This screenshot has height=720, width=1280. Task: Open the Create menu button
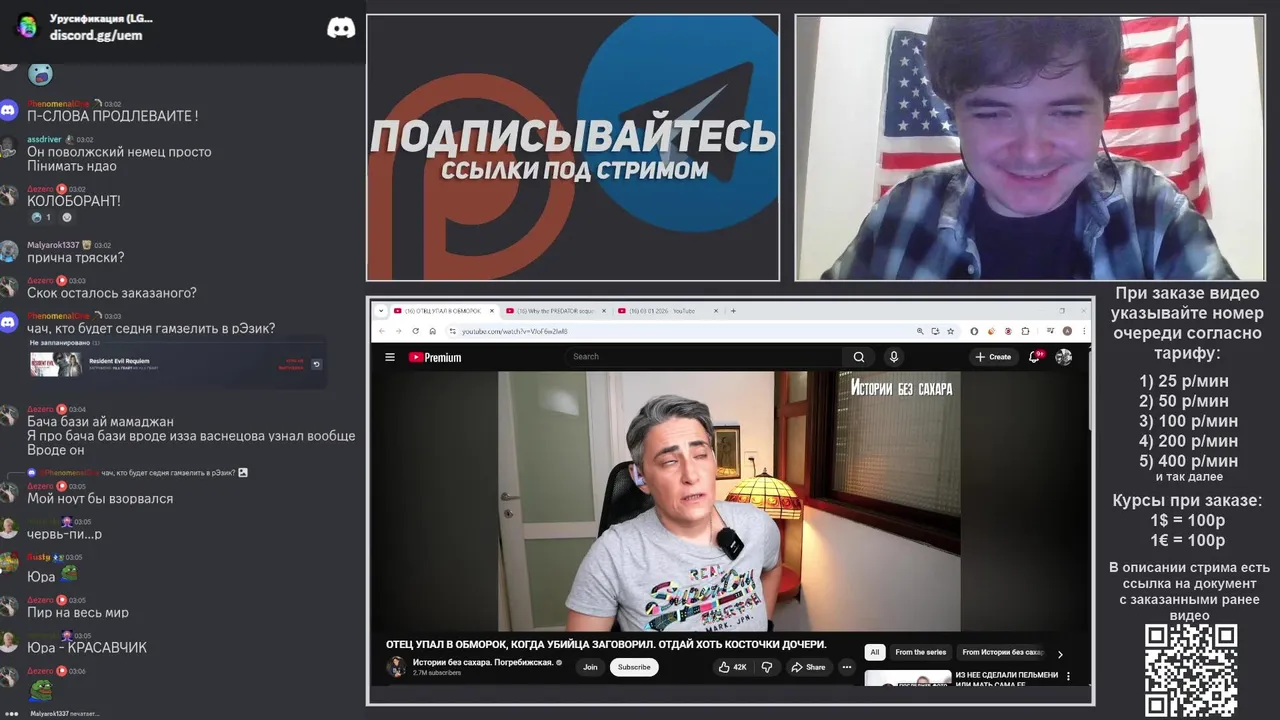click(993, 357)
